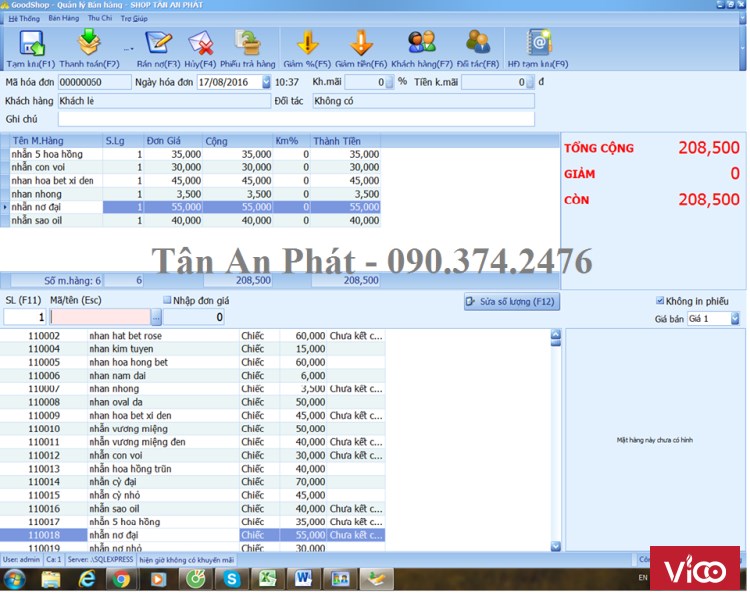Image resolution: width=750 pixels, height=600 pixels.
Task: Select the invoice row nhẫn 5 hoa hồng
Action: (x=195, y=155)
